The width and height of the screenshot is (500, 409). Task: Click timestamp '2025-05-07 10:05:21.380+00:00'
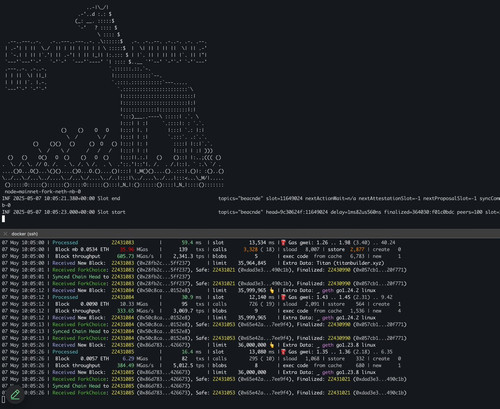54,199
